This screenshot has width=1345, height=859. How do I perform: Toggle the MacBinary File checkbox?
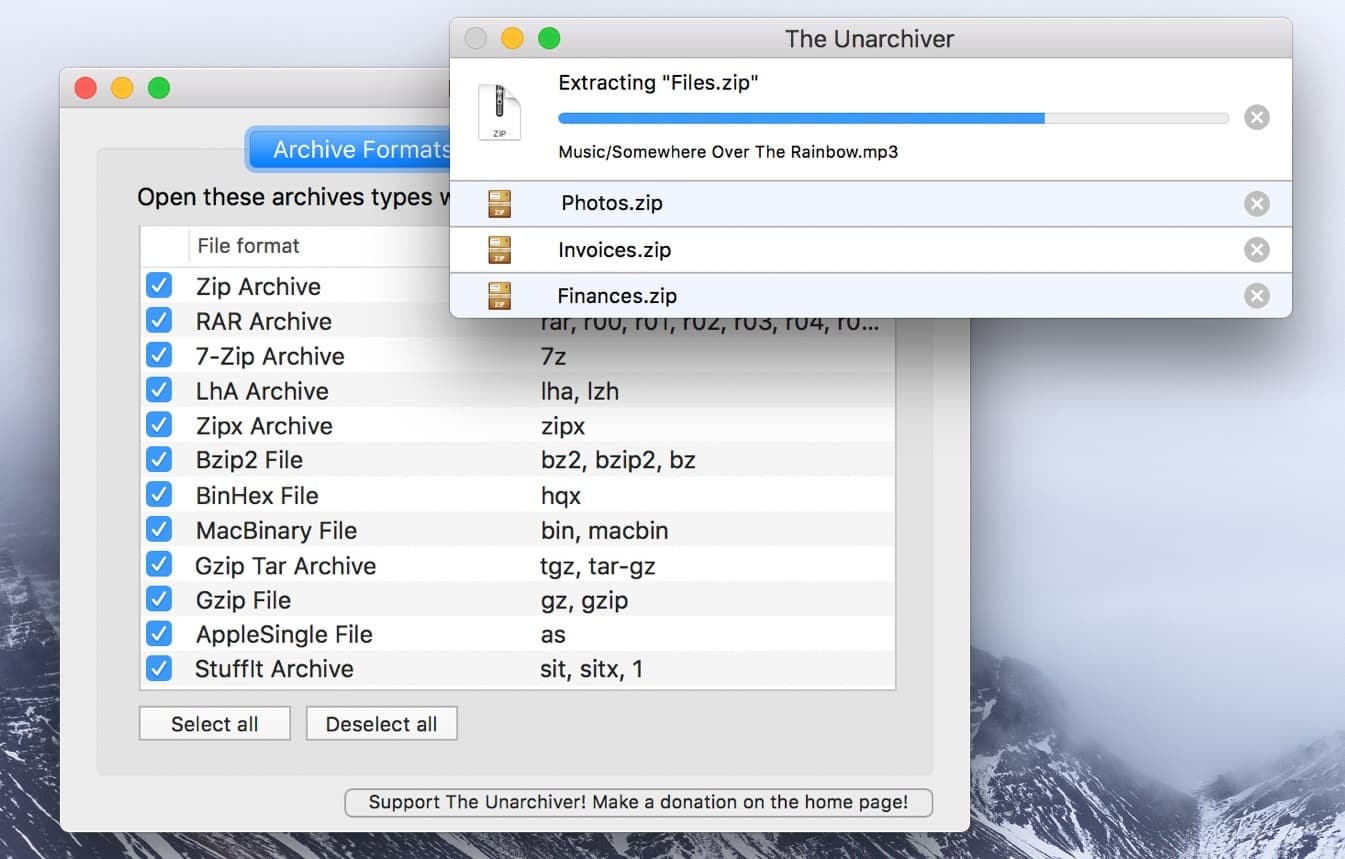click(159, 529)
